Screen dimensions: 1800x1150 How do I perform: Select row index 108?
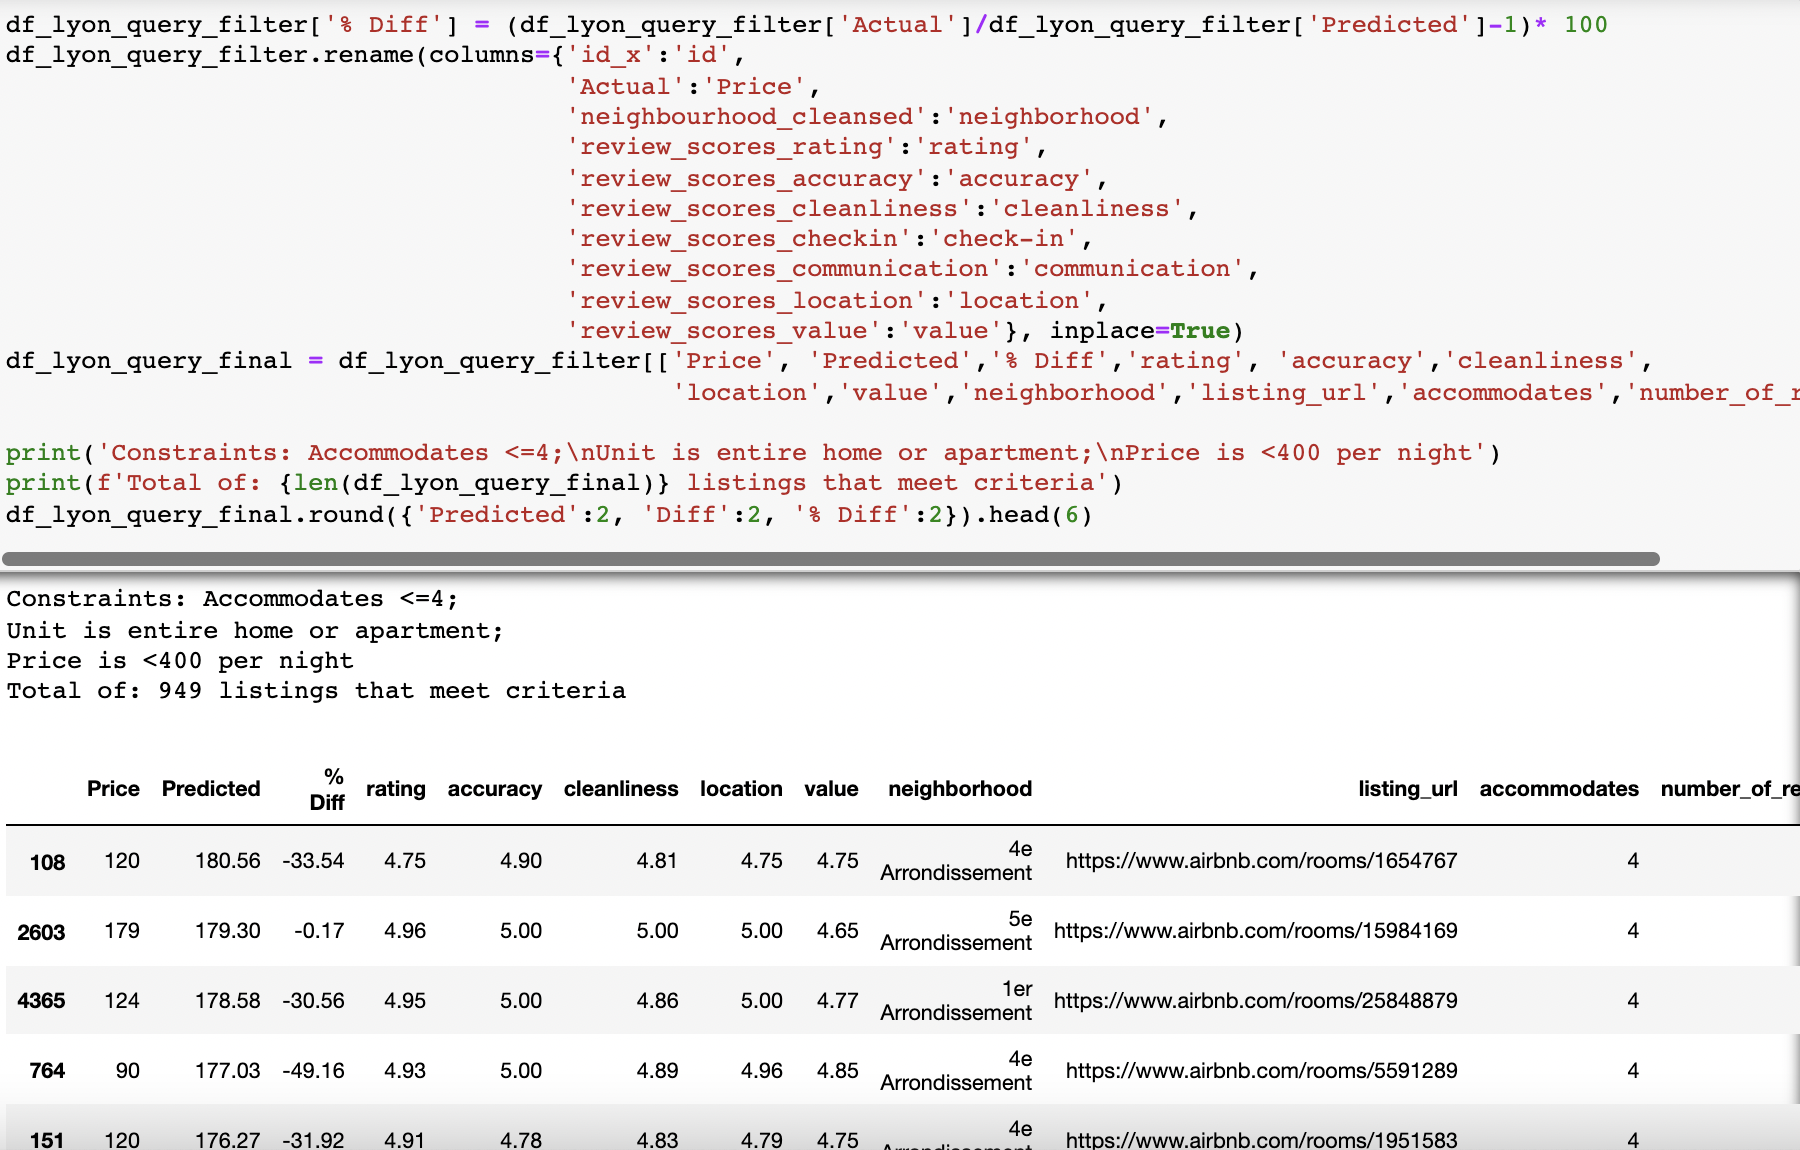pos(47,862)
